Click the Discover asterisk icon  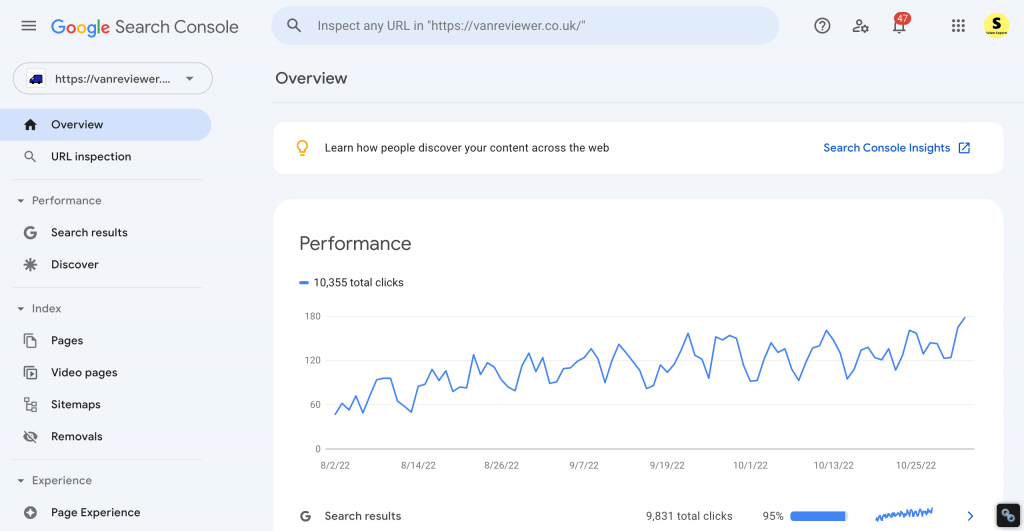click(x=30, y=265)
